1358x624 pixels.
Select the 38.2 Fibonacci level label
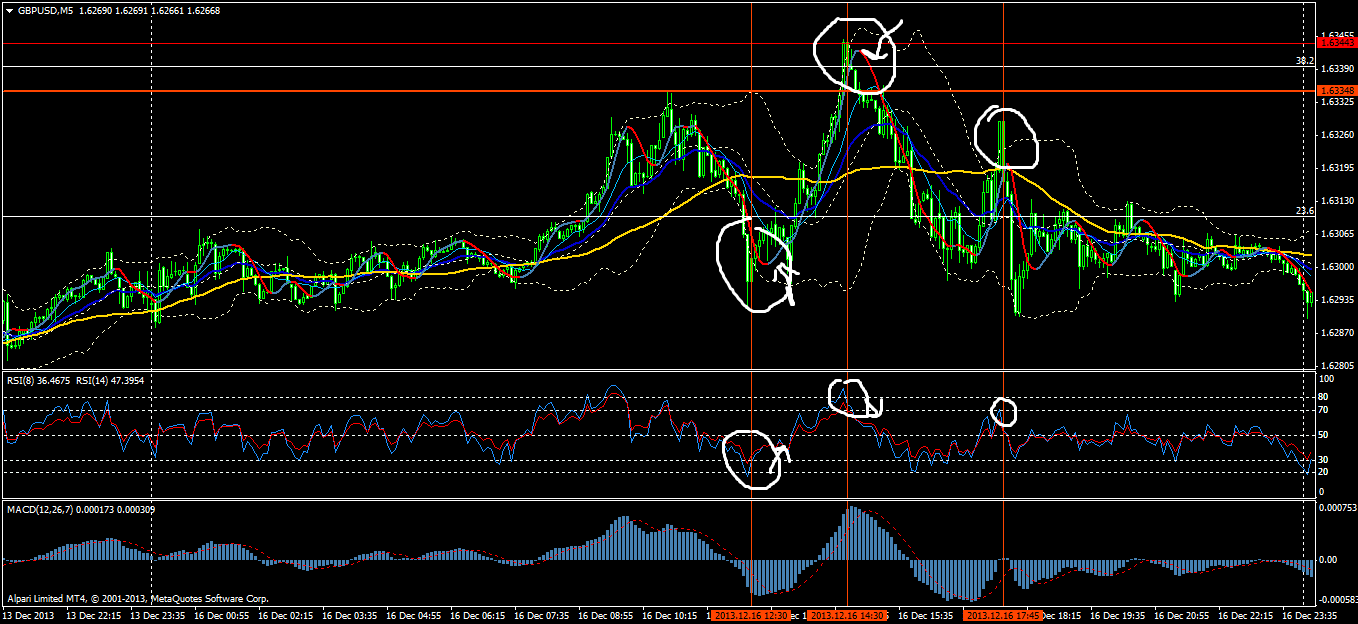[1304, 61]
